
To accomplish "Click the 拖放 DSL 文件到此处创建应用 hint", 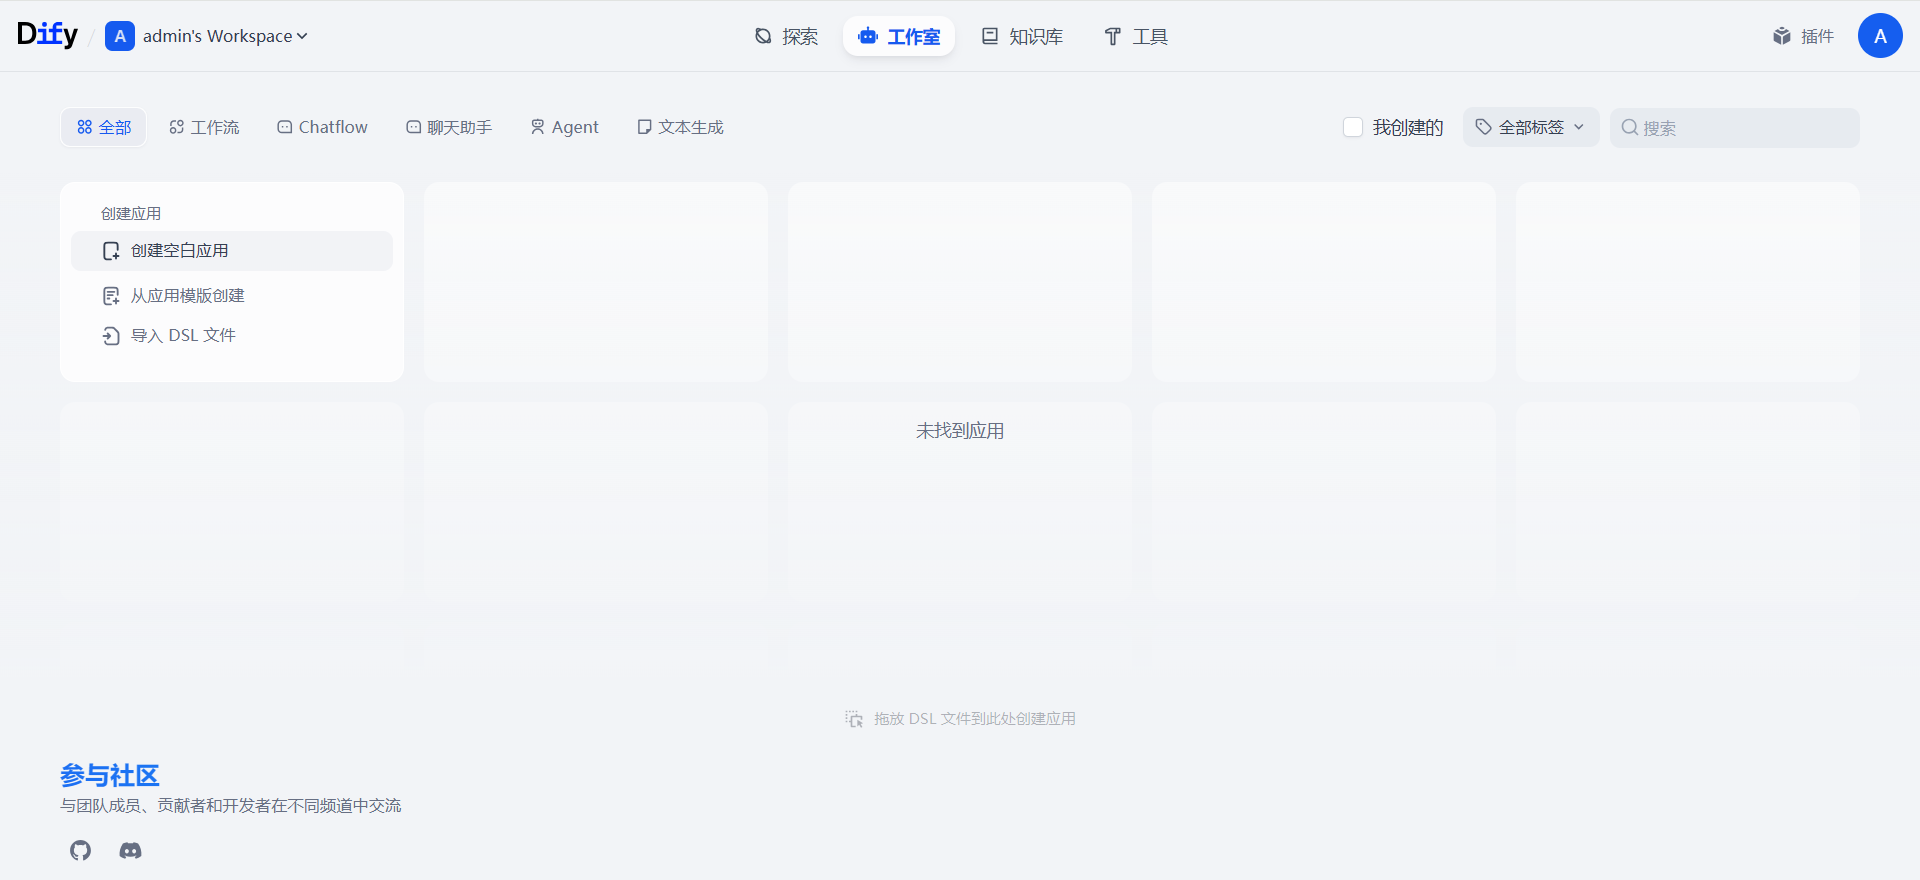I will click(960, 719).
